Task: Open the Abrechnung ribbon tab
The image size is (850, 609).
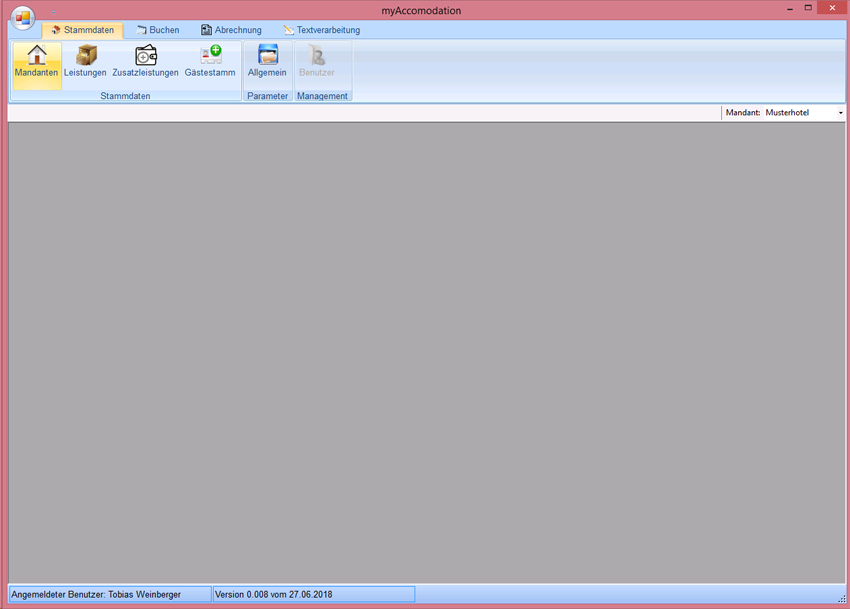Action: click(x=231, y=30)
